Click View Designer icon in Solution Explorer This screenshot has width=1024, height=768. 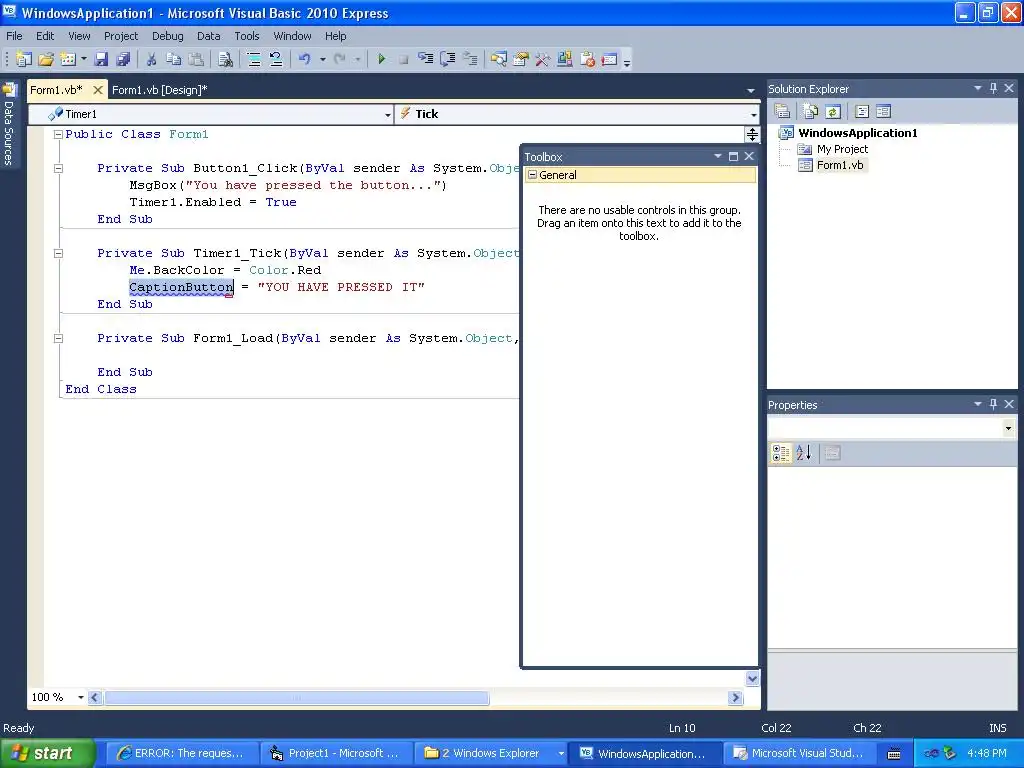(884, 112)
